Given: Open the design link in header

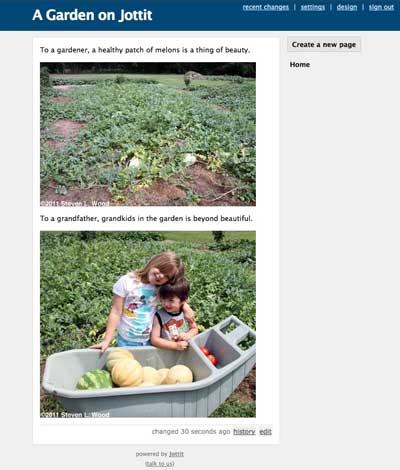Looking at the screenshot, I should point(347,7).
